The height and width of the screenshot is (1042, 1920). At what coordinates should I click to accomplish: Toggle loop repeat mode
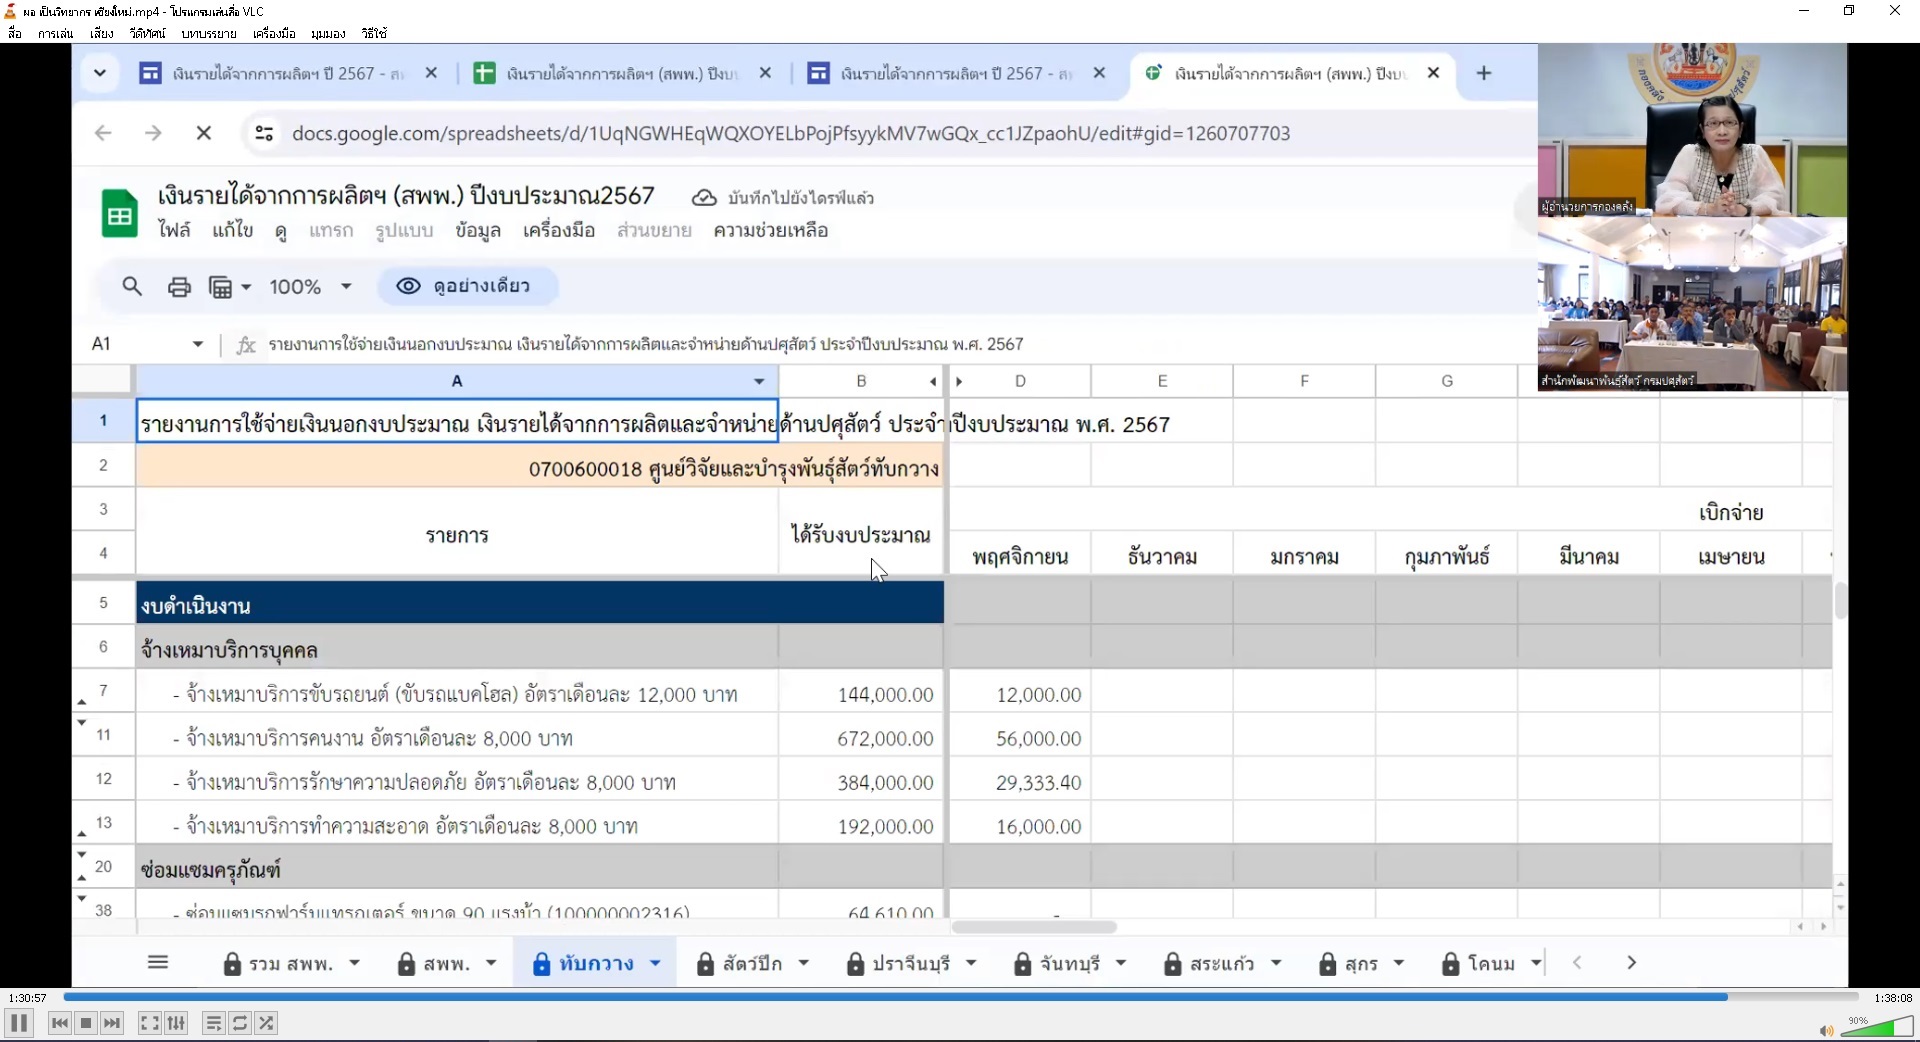[240, 1023]
